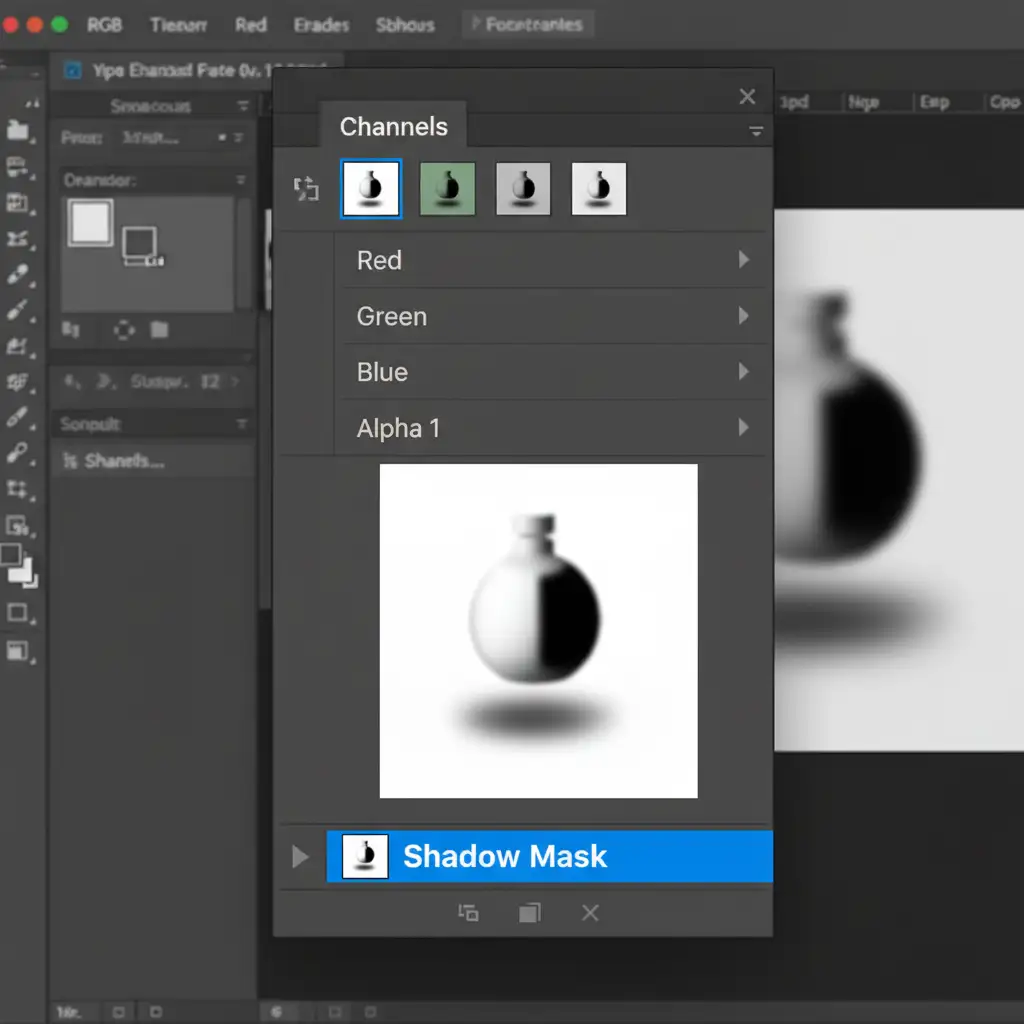Click the top folder-shaped tool in left toolbar

(17, 129)
